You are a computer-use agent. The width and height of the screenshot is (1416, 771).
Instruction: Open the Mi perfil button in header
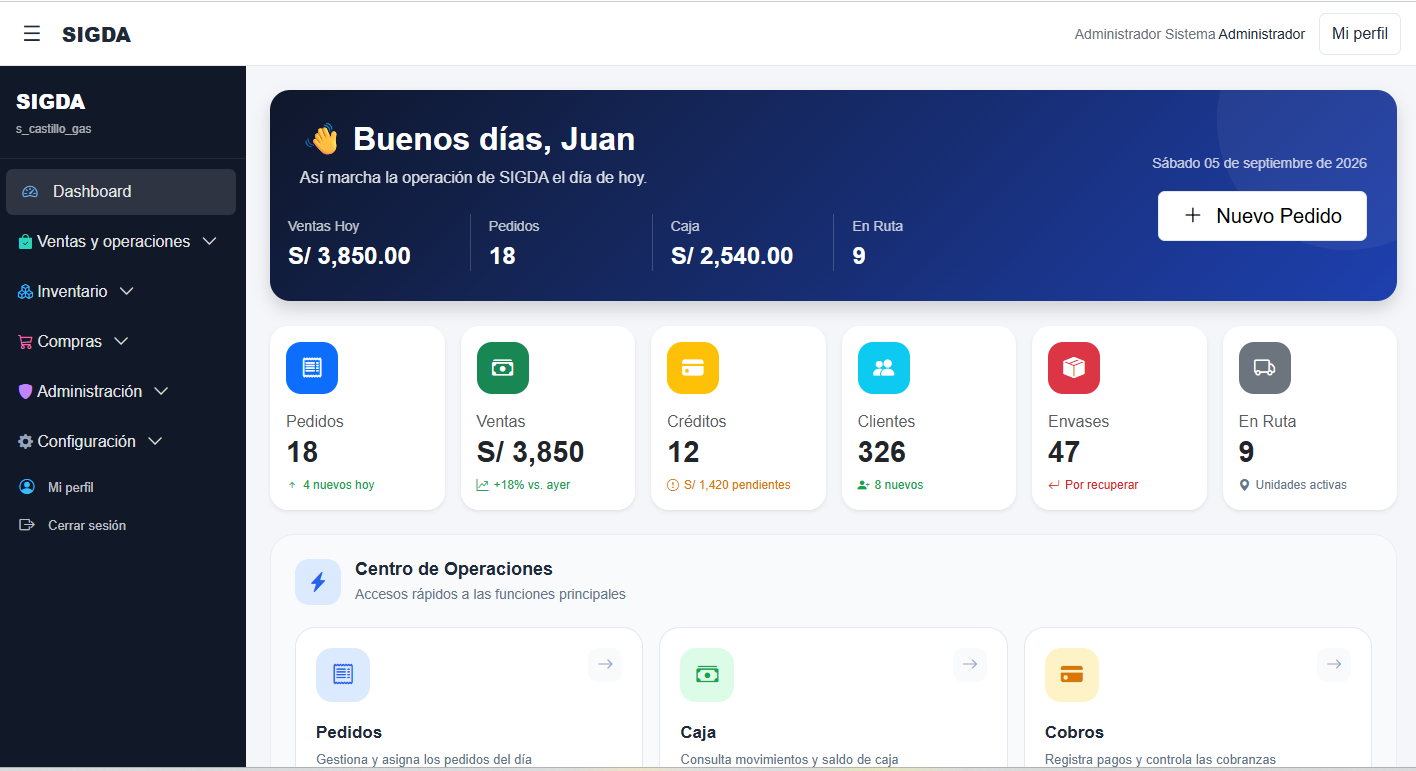(x=1360, y=34)
